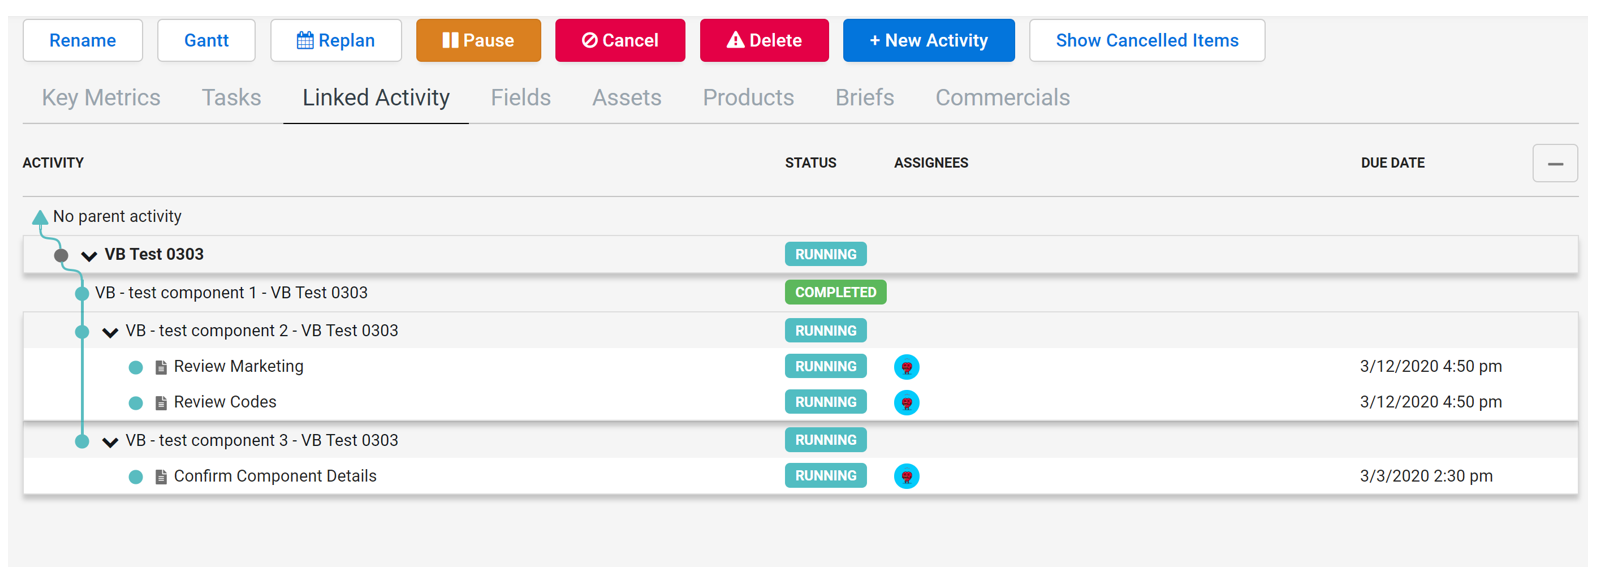Click the grey node dot for VB Test 0303
The width and height of the screenshot is (1599, 583).
pyautogui.click(x=61, y=256)
